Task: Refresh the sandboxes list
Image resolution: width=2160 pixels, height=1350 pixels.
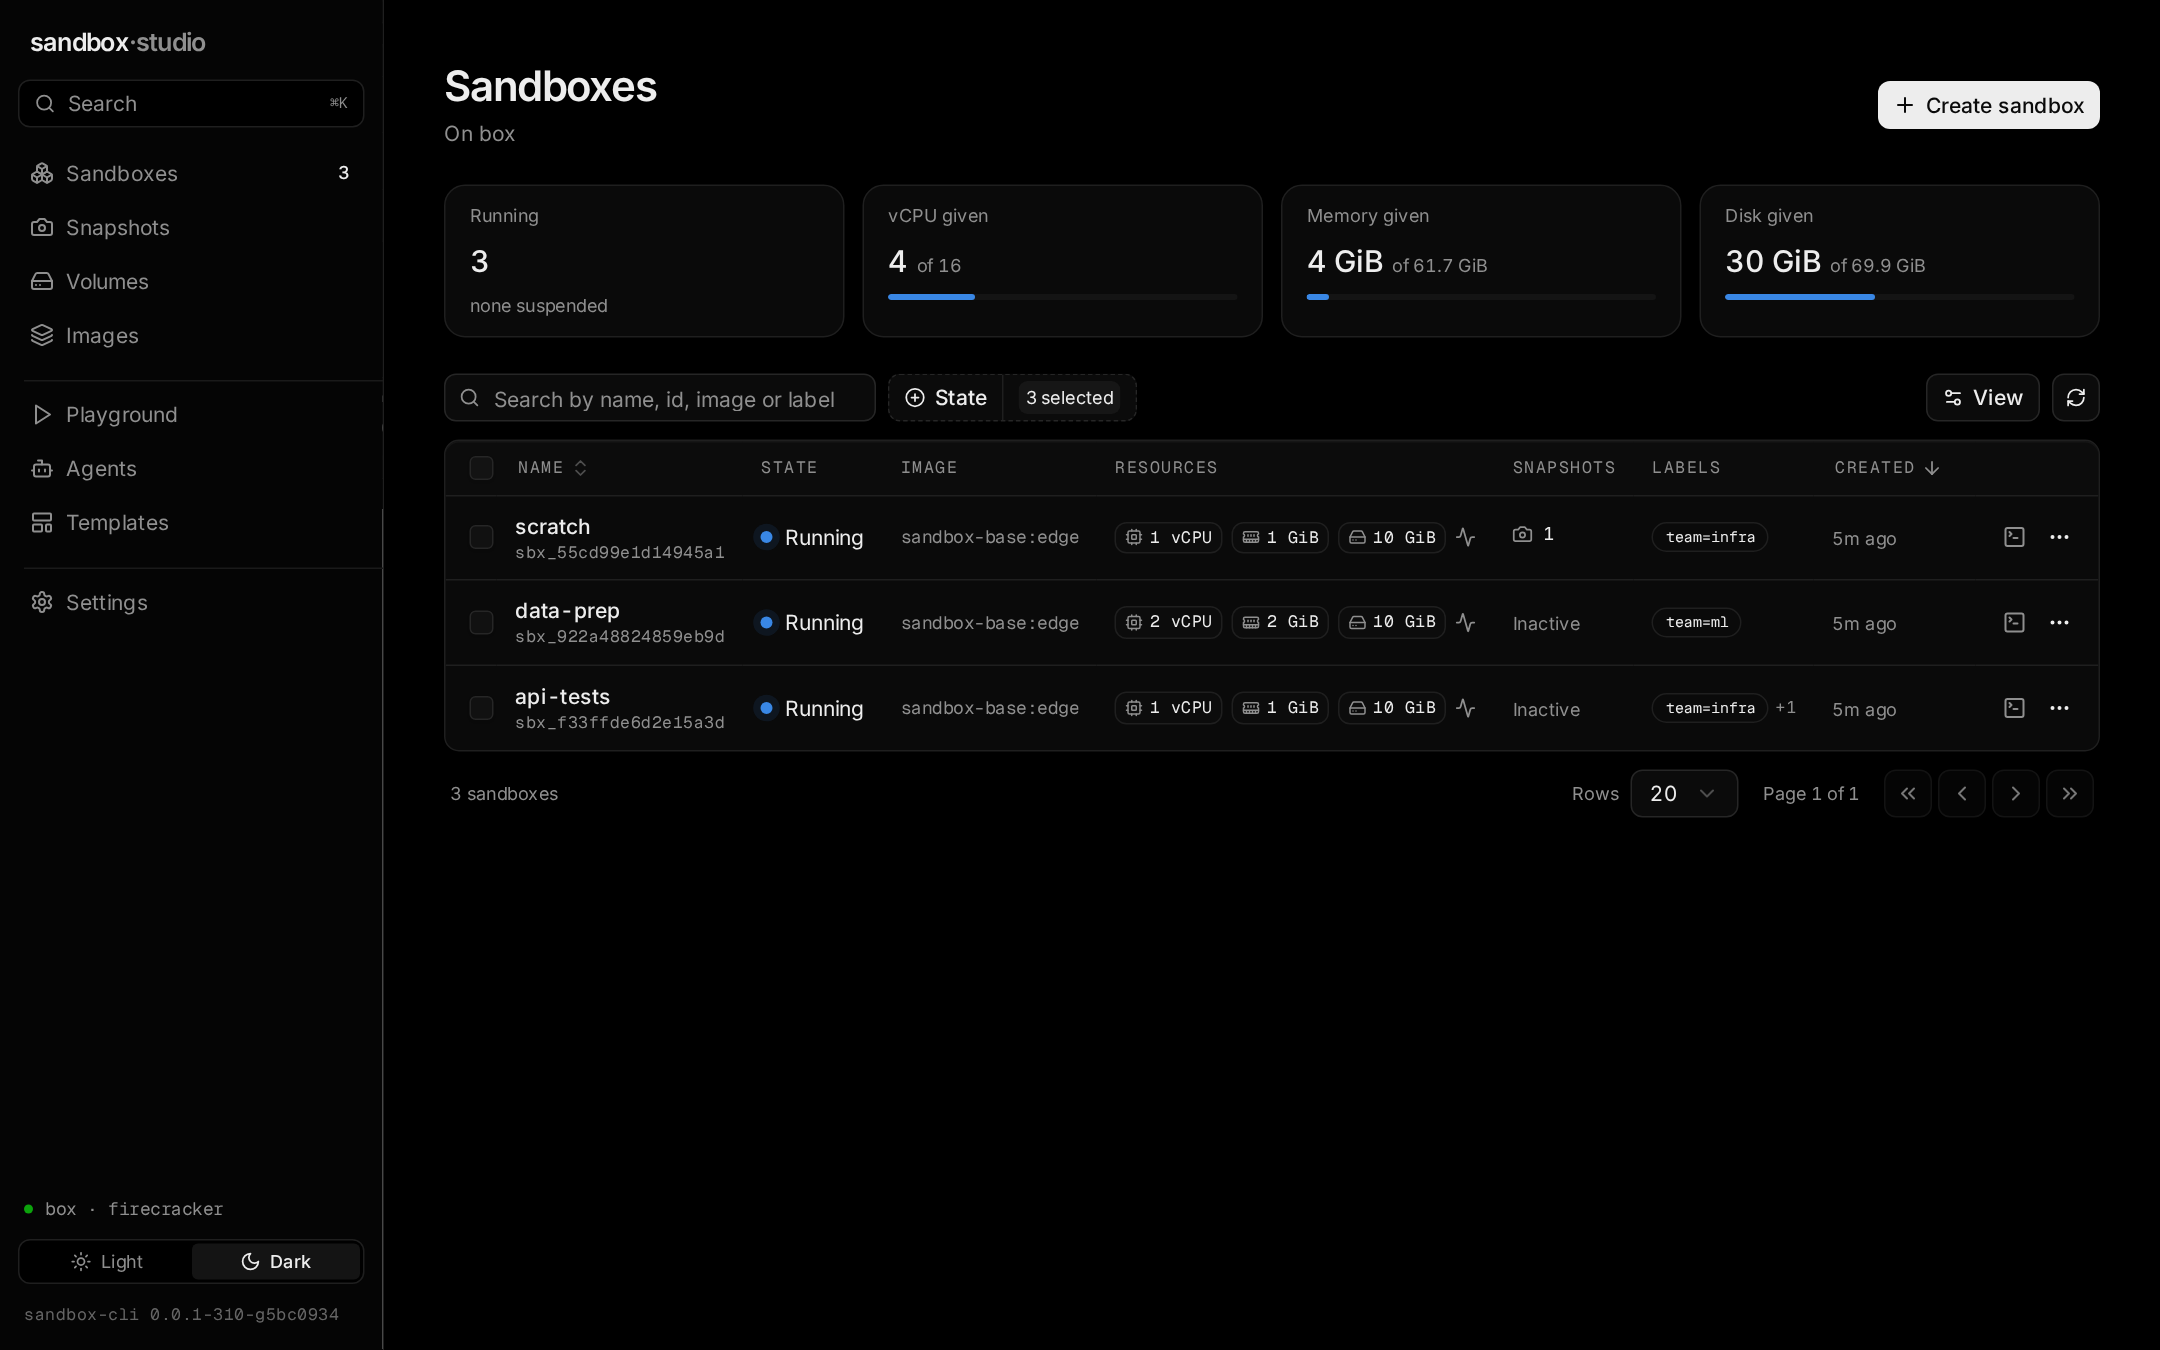Action: (x=2075, y=398)
